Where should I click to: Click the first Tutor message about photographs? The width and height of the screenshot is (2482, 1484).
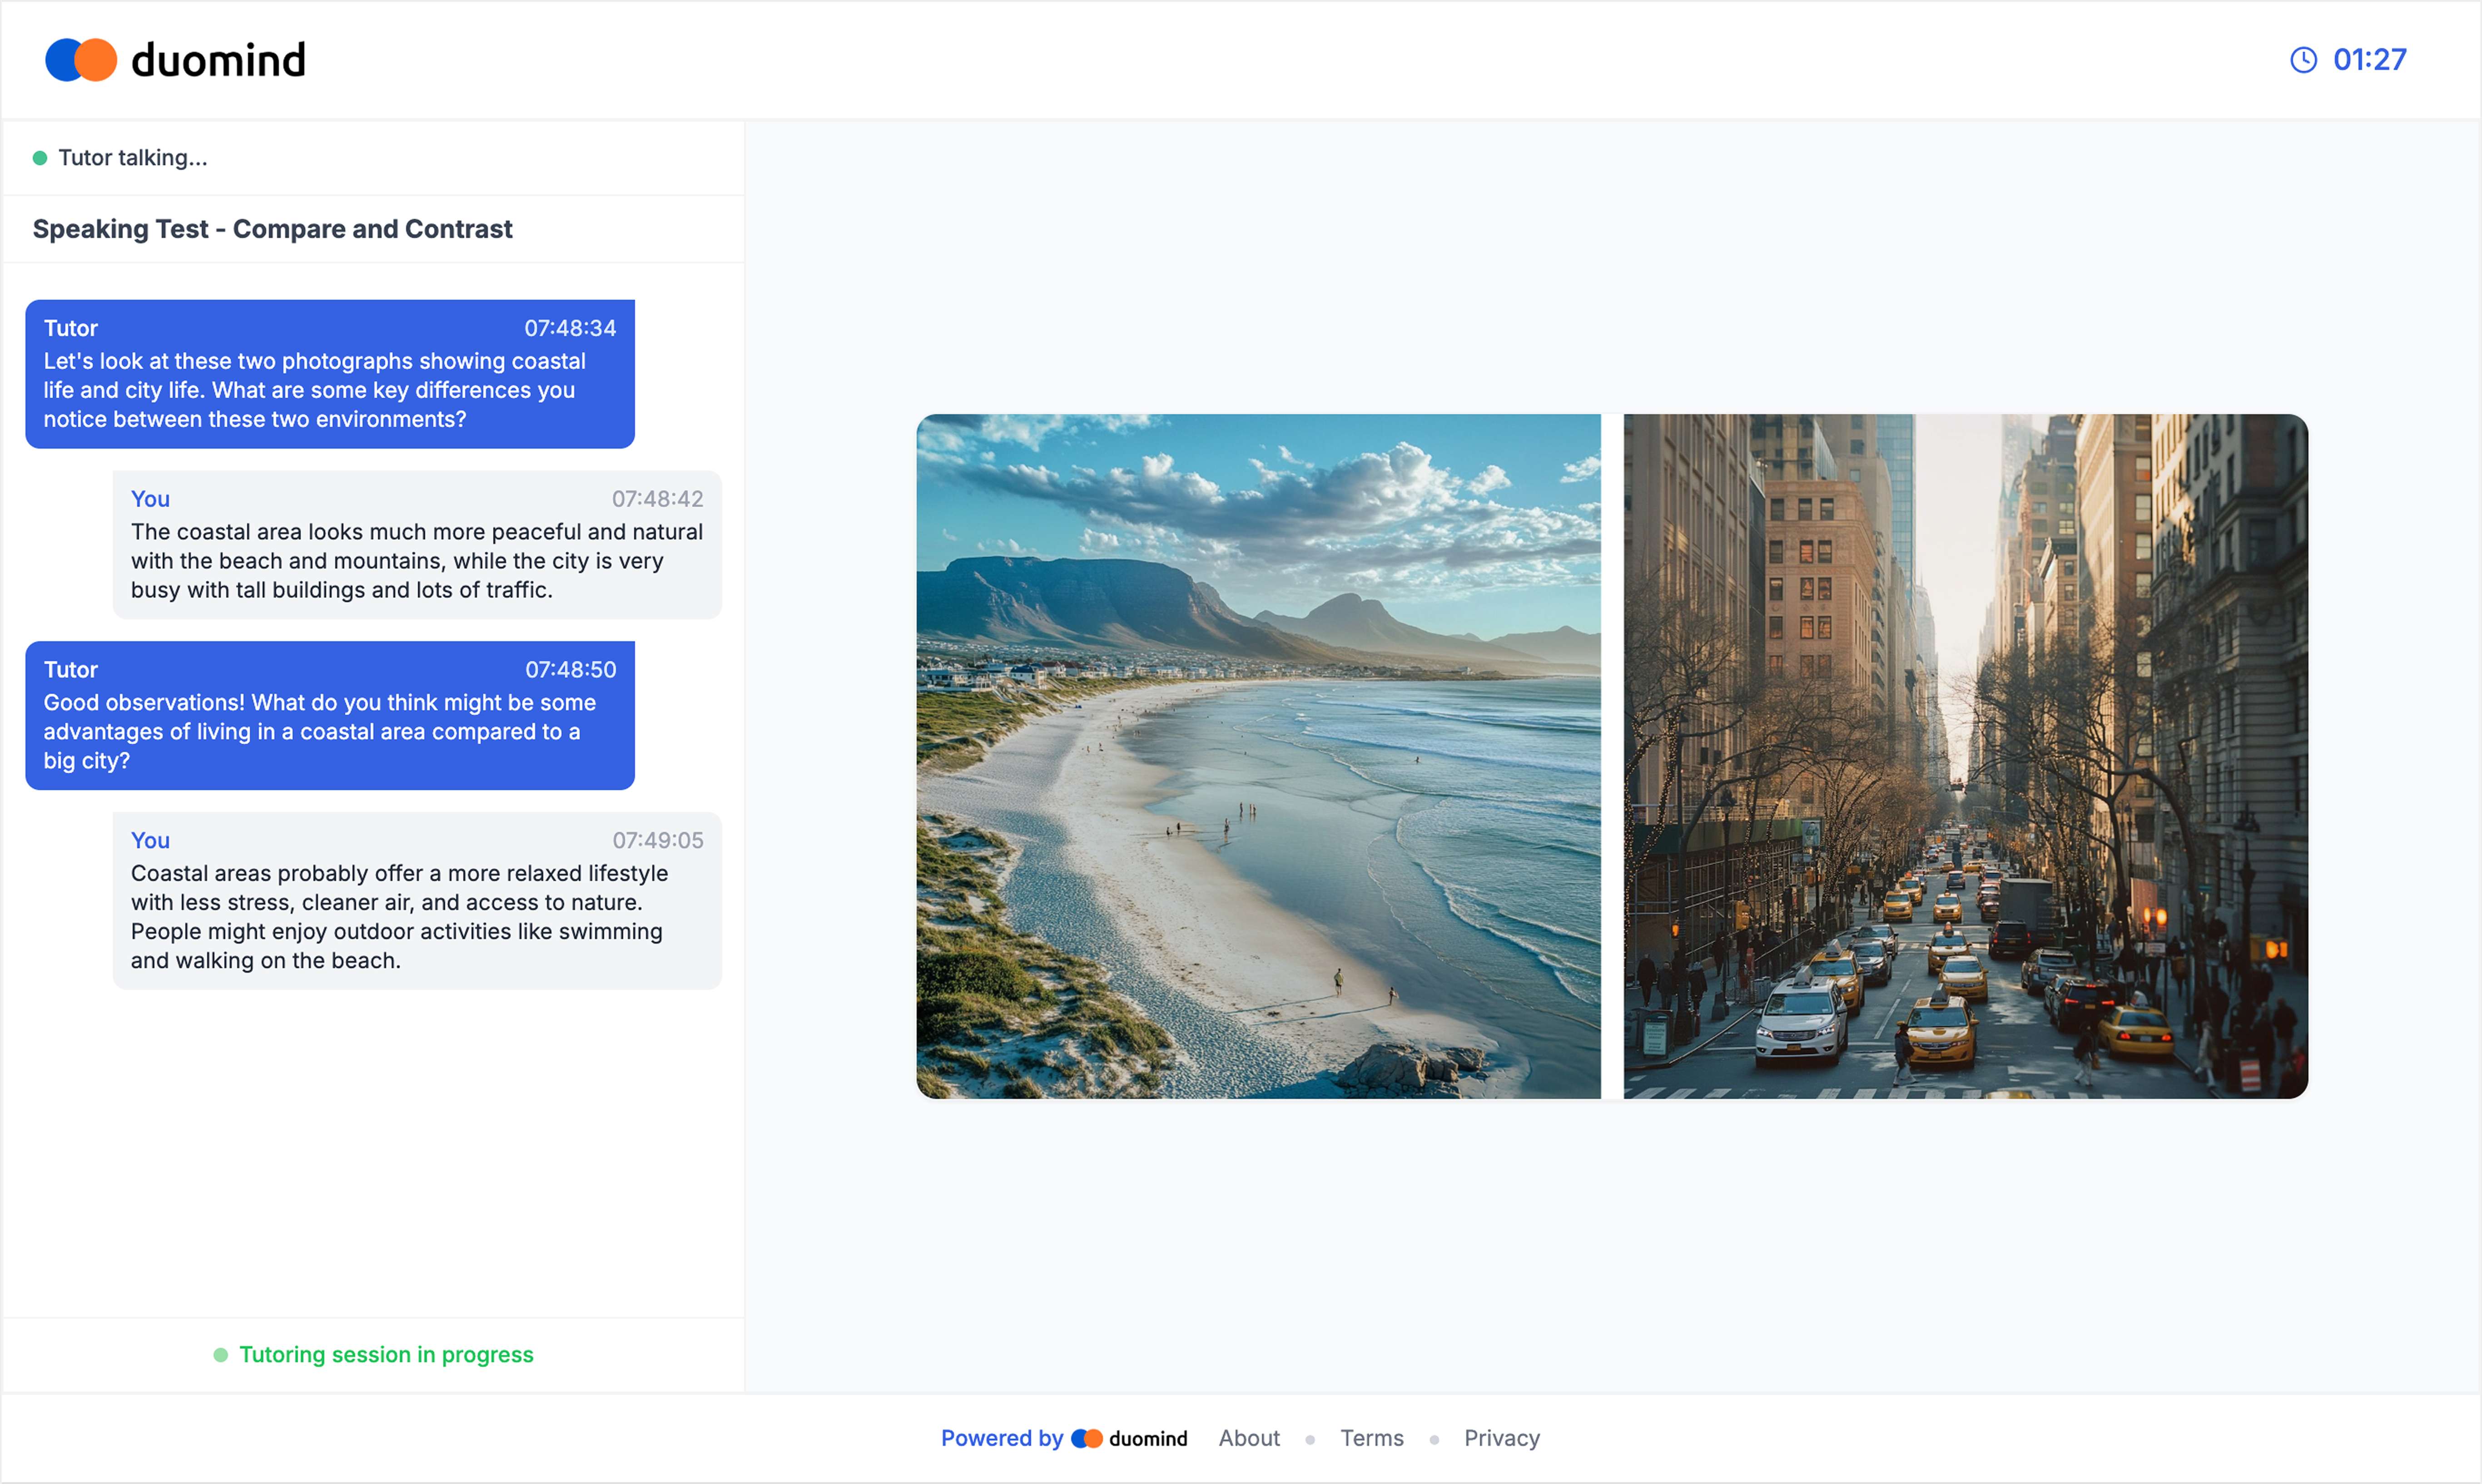[329, 389]
